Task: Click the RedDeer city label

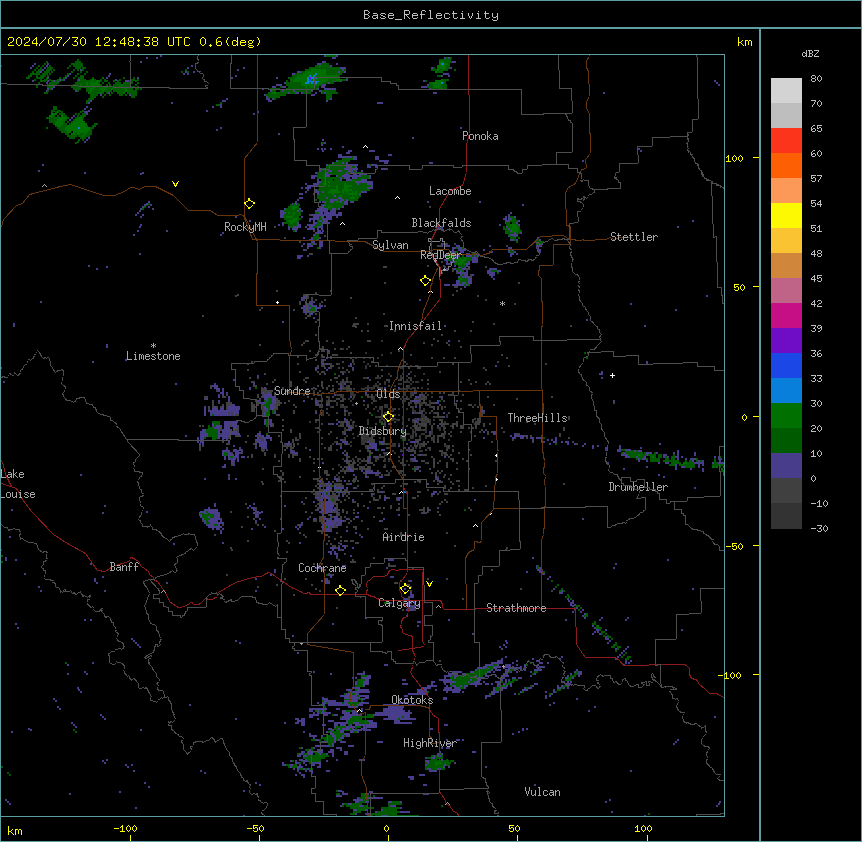Action: coord(440,255)
